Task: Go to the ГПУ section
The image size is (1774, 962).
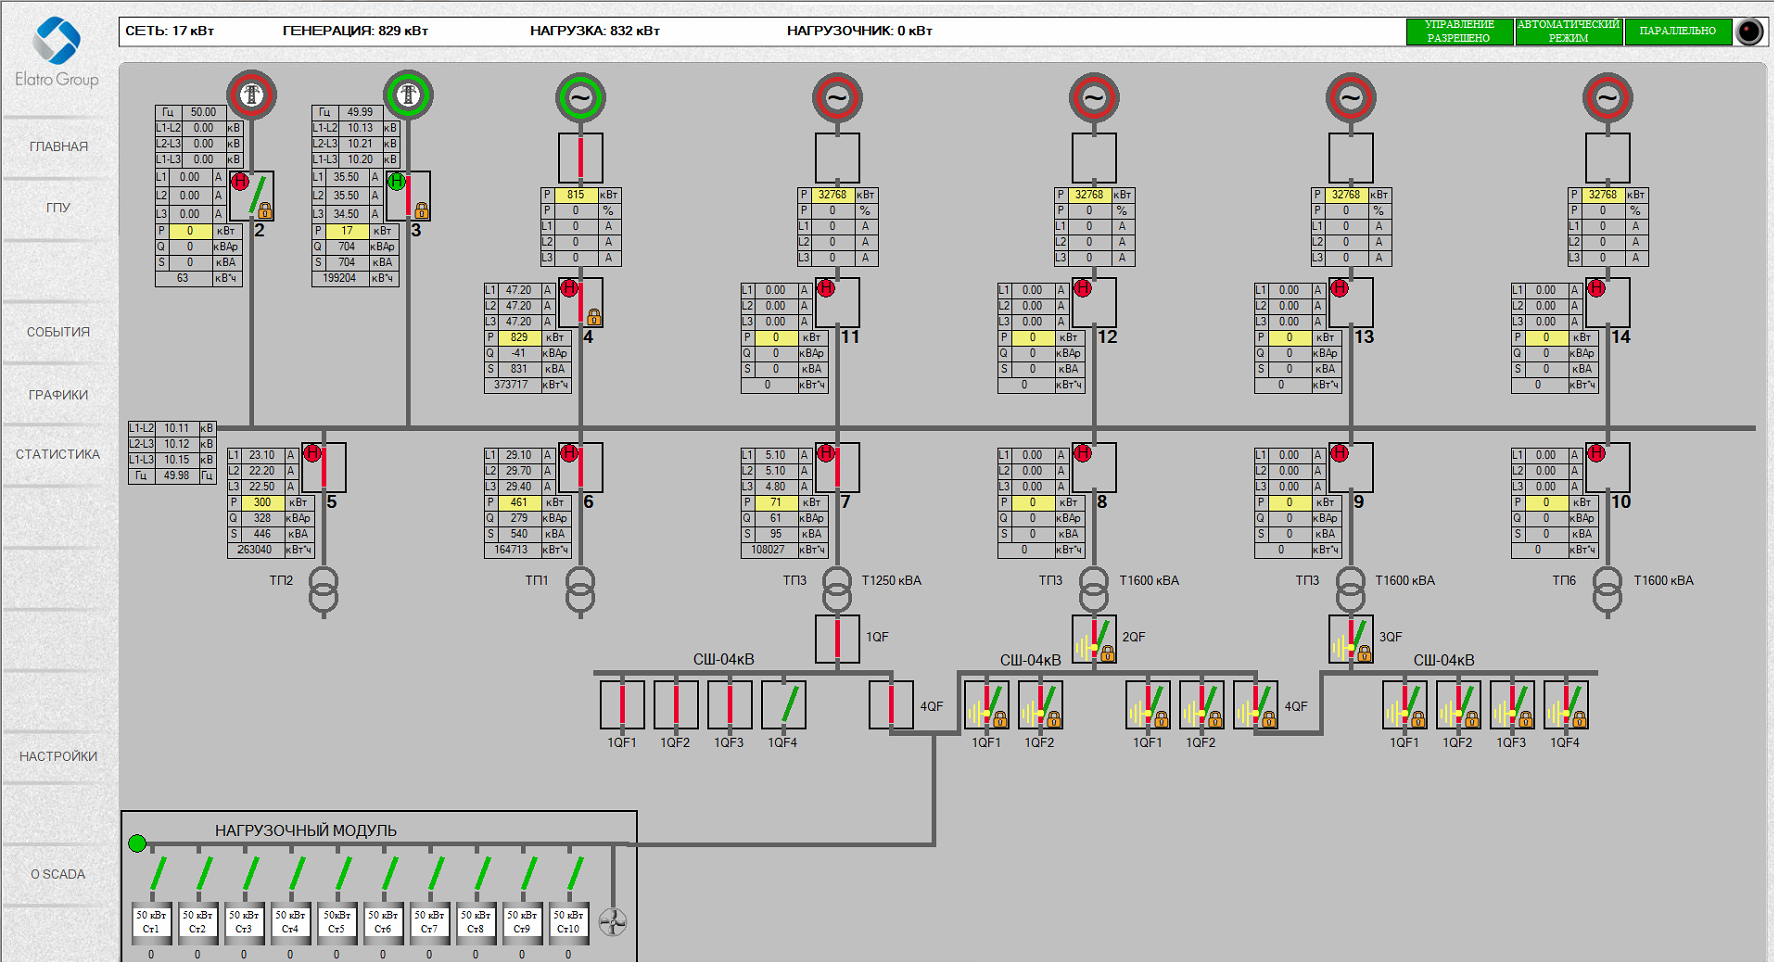Action: pos(58,208)
